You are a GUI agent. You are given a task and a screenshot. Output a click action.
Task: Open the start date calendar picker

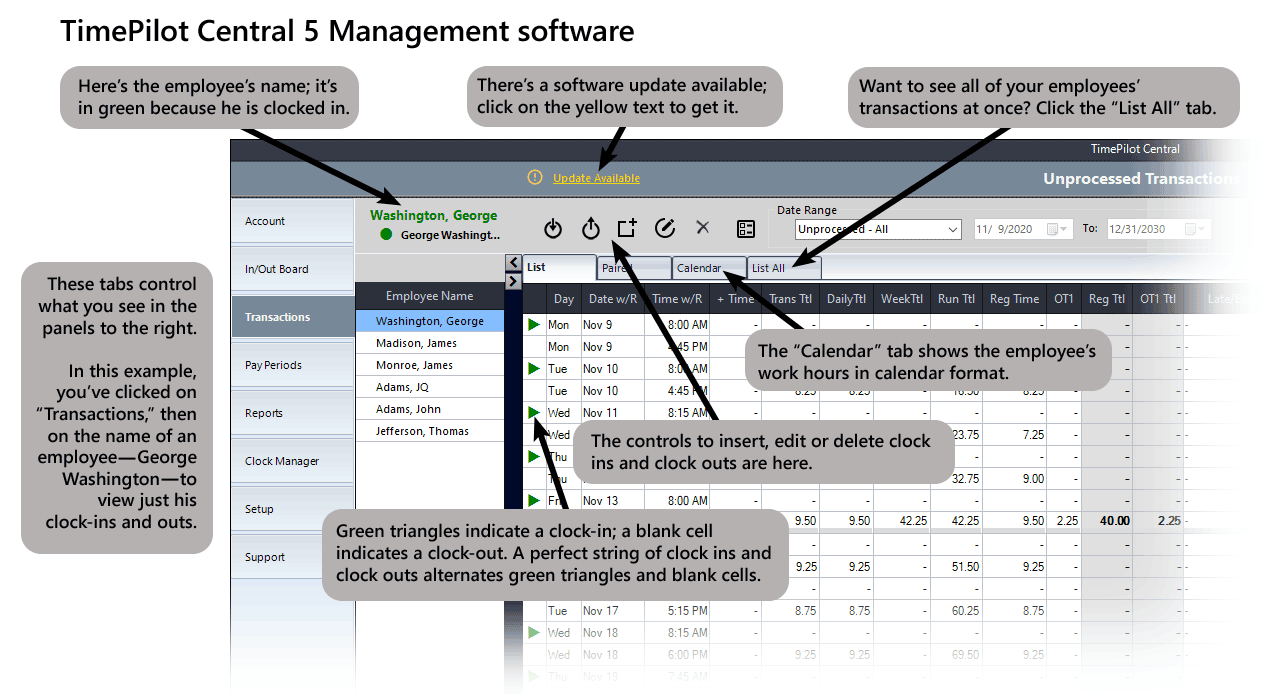(x=1054, y=229)
